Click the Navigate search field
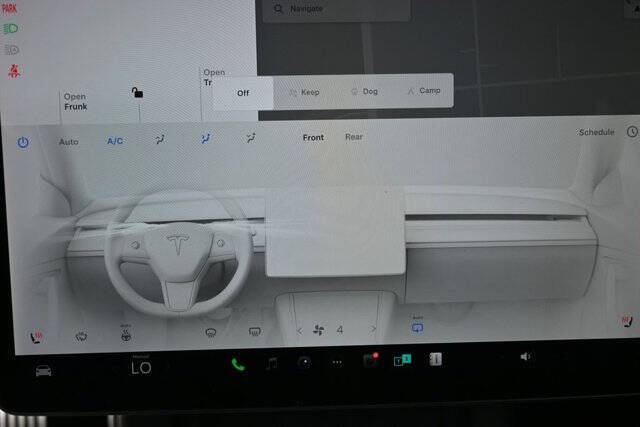 [x=337, y=9]
